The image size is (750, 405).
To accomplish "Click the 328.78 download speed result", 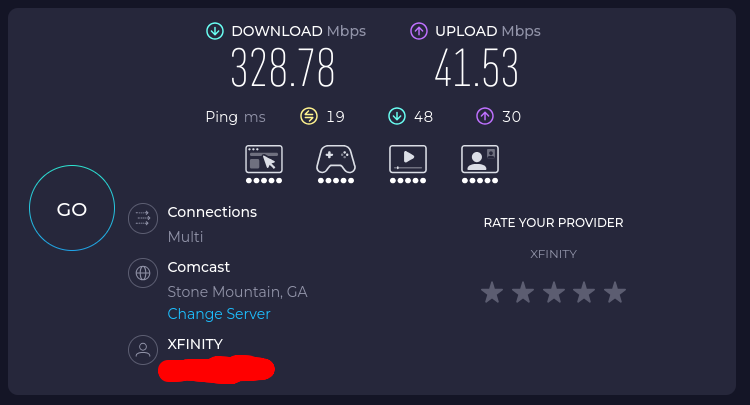I will pos(282,68).
